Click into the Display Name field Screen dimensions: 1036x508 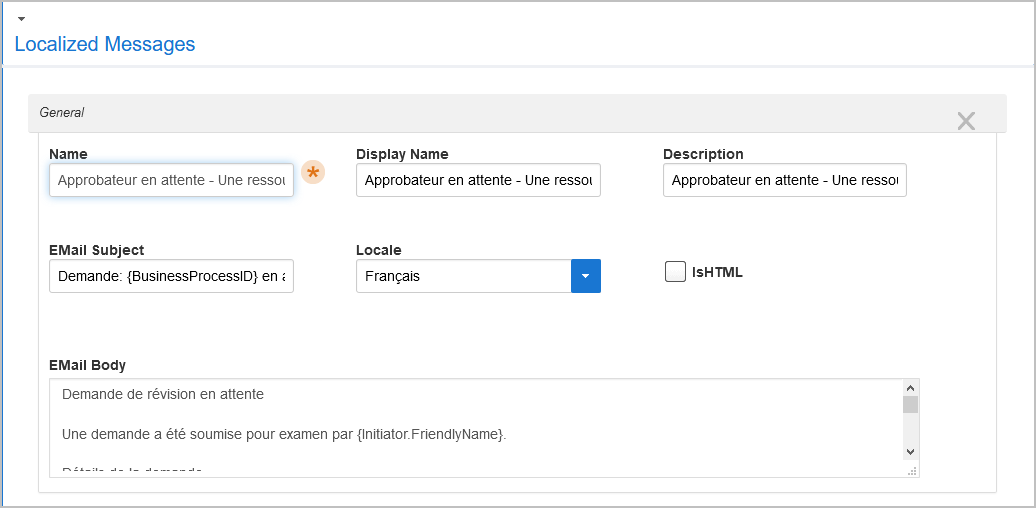(x=478, y=181)
